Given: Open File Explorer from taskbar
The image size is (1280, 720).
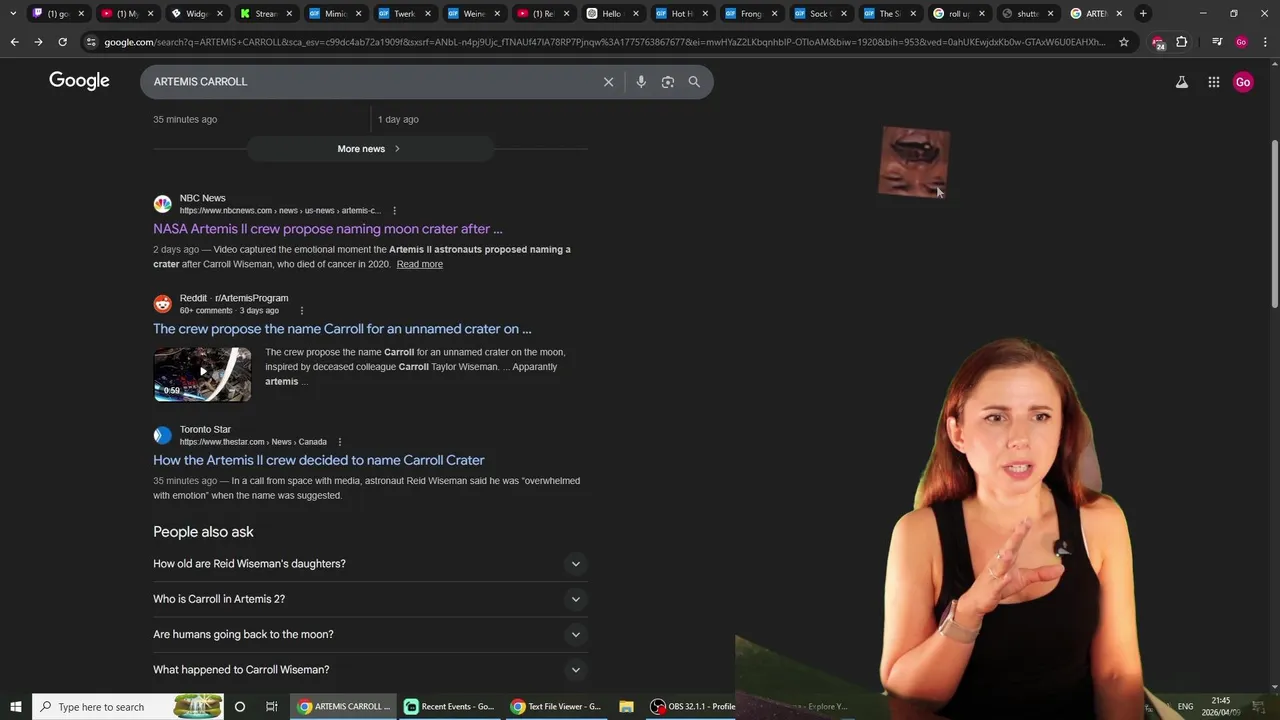Looking at the screenshot, I should pos(626,707).
